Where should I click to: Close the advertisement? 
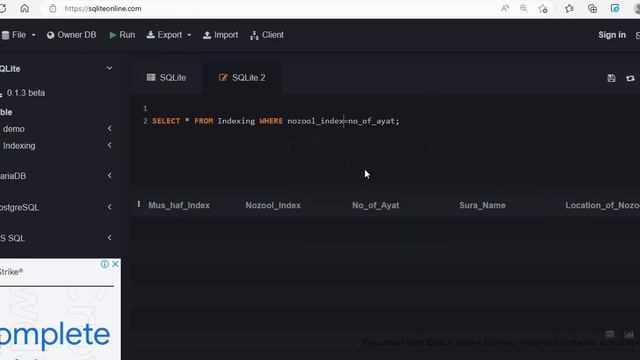coord(115,264)
